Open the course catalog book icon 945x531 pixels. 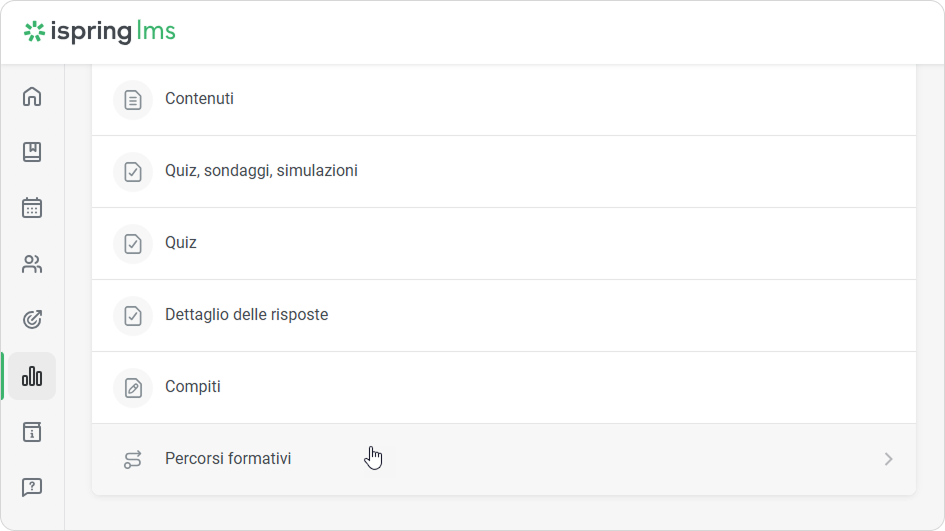point(32,152)
